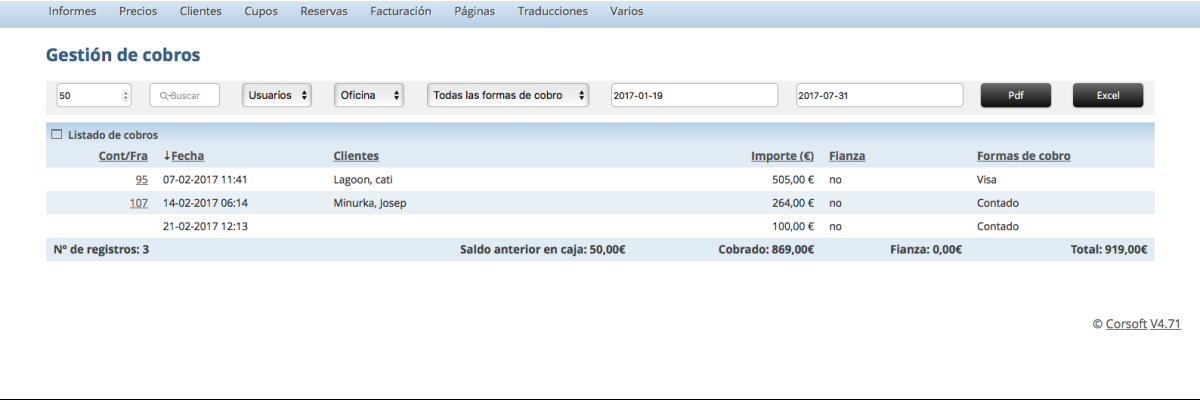
Task: Click the Buscar search field
Action: coord(185,95)
